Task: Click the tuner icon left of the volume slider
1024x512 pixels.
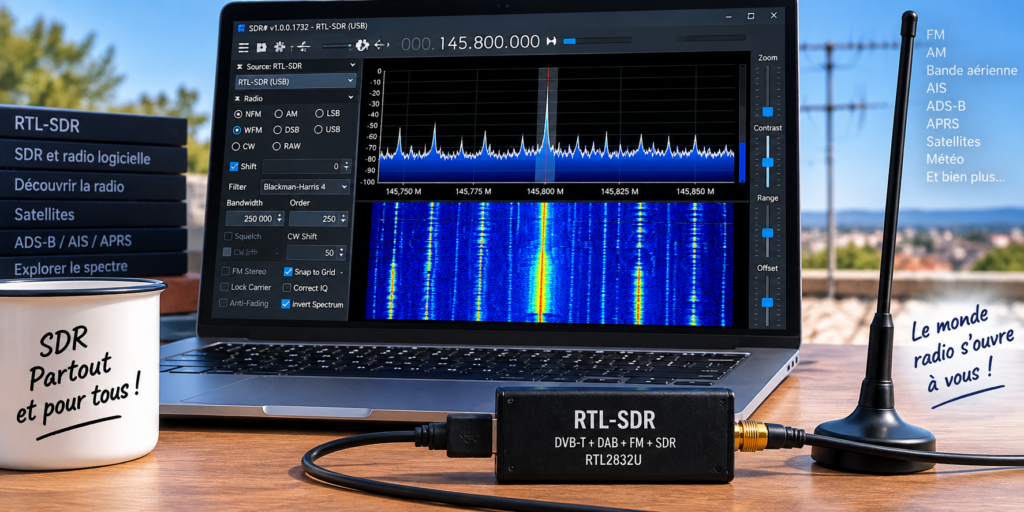Action: 304,46
